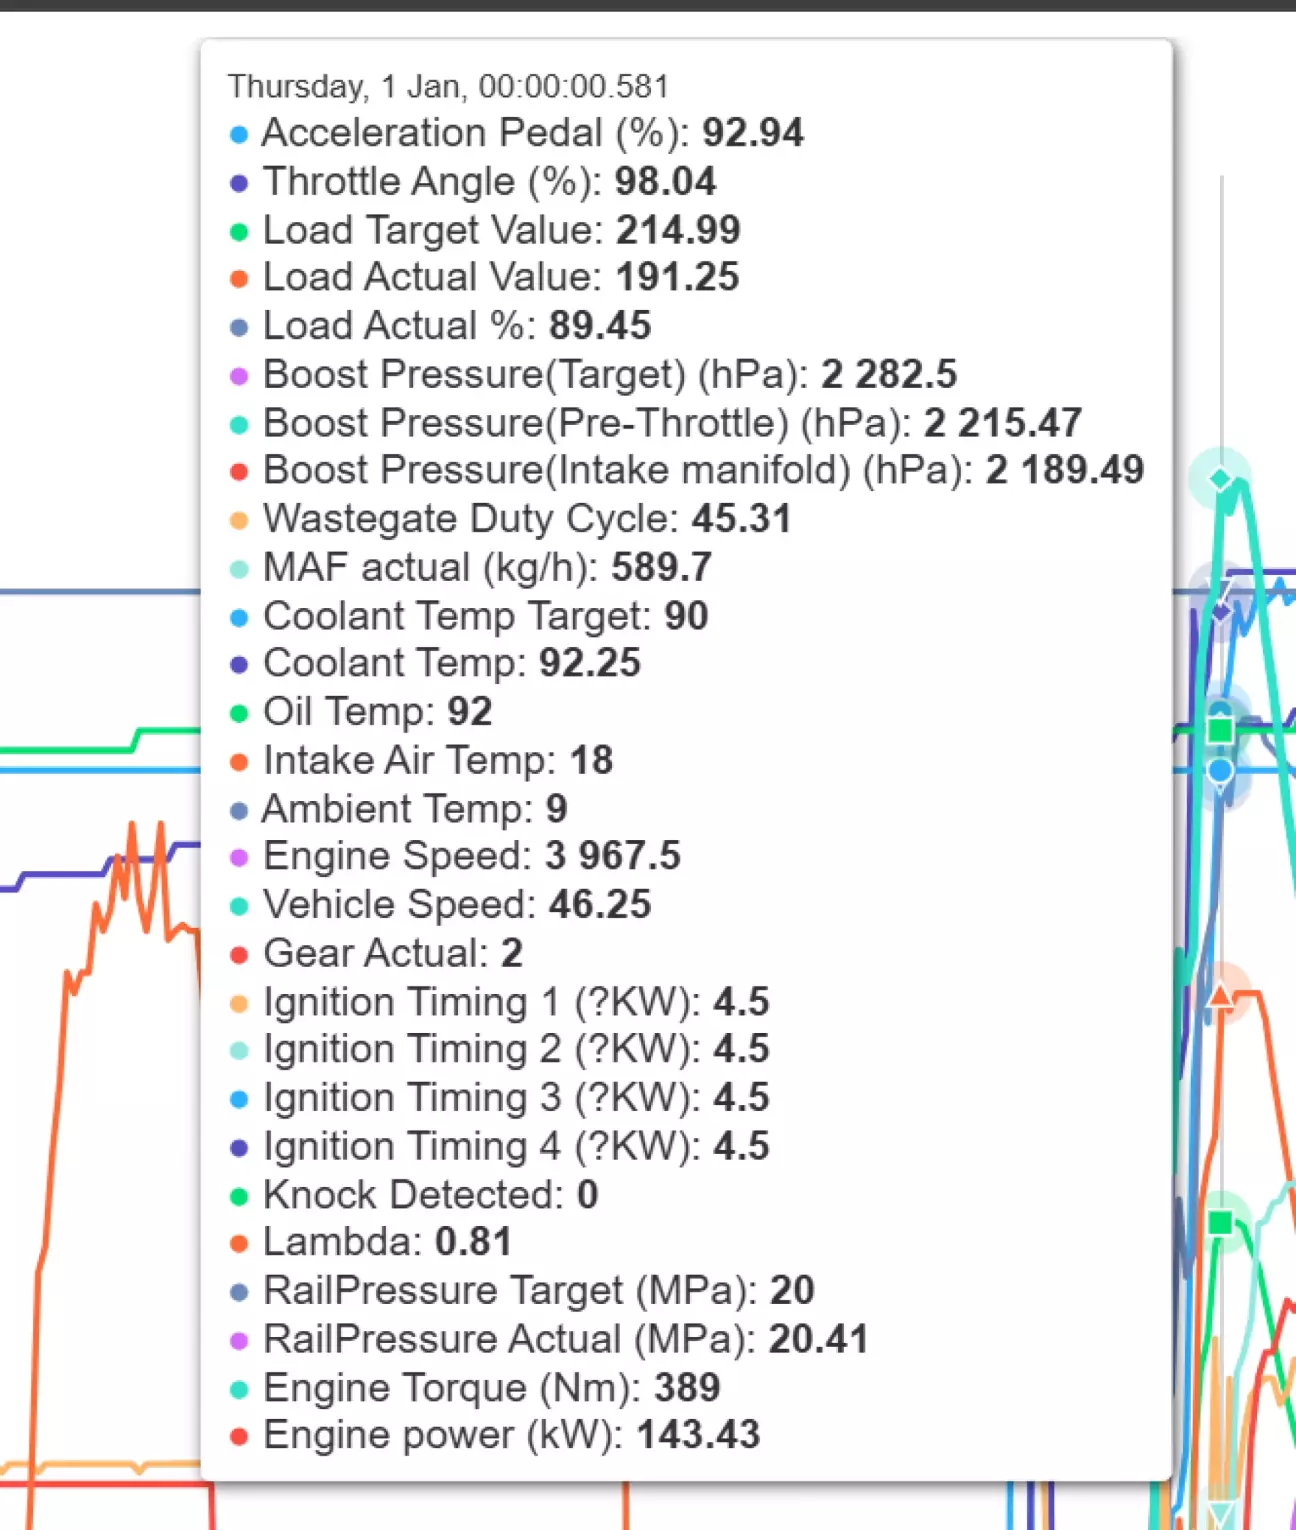1296x1530 pixels.
Task: Click the green dot beside Knock Detected
Action: click(x=239, y=1196)
